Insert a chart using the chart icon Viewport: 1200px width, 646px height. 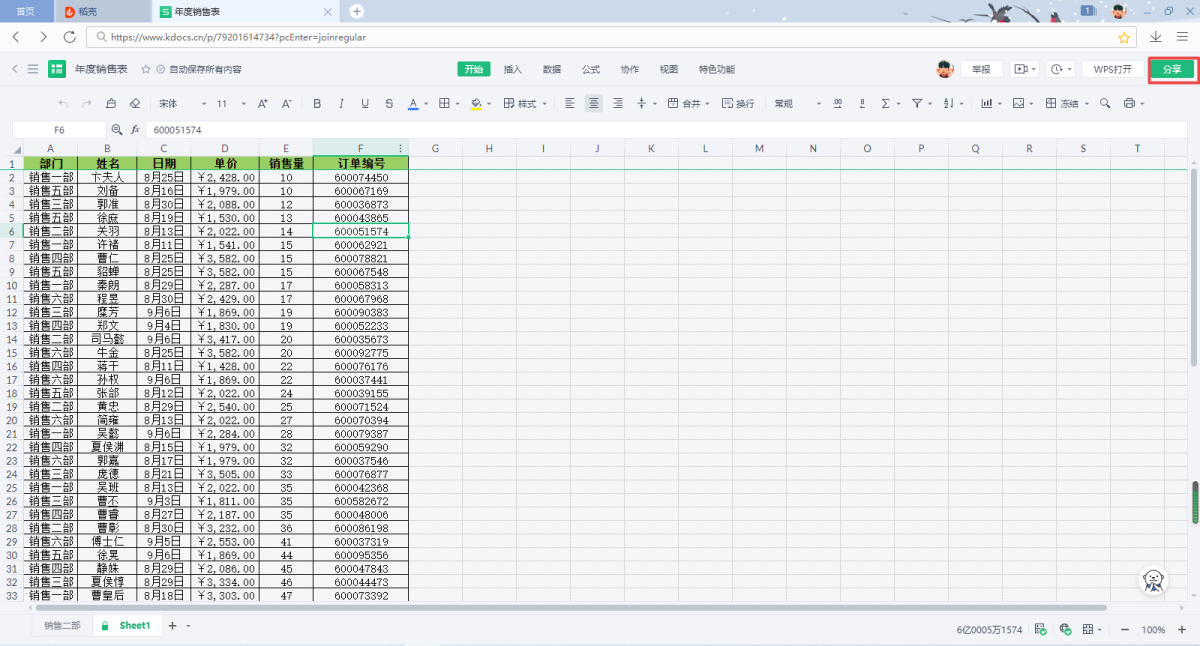(x=986, y=103)
